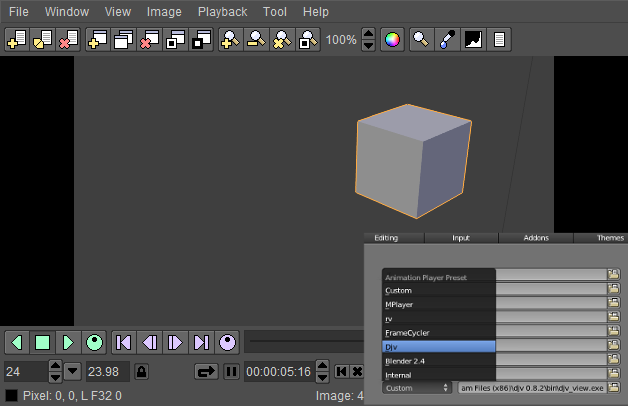The image size is (628, 406).
Task: Jump to the last frame
Action: point(201,342)
